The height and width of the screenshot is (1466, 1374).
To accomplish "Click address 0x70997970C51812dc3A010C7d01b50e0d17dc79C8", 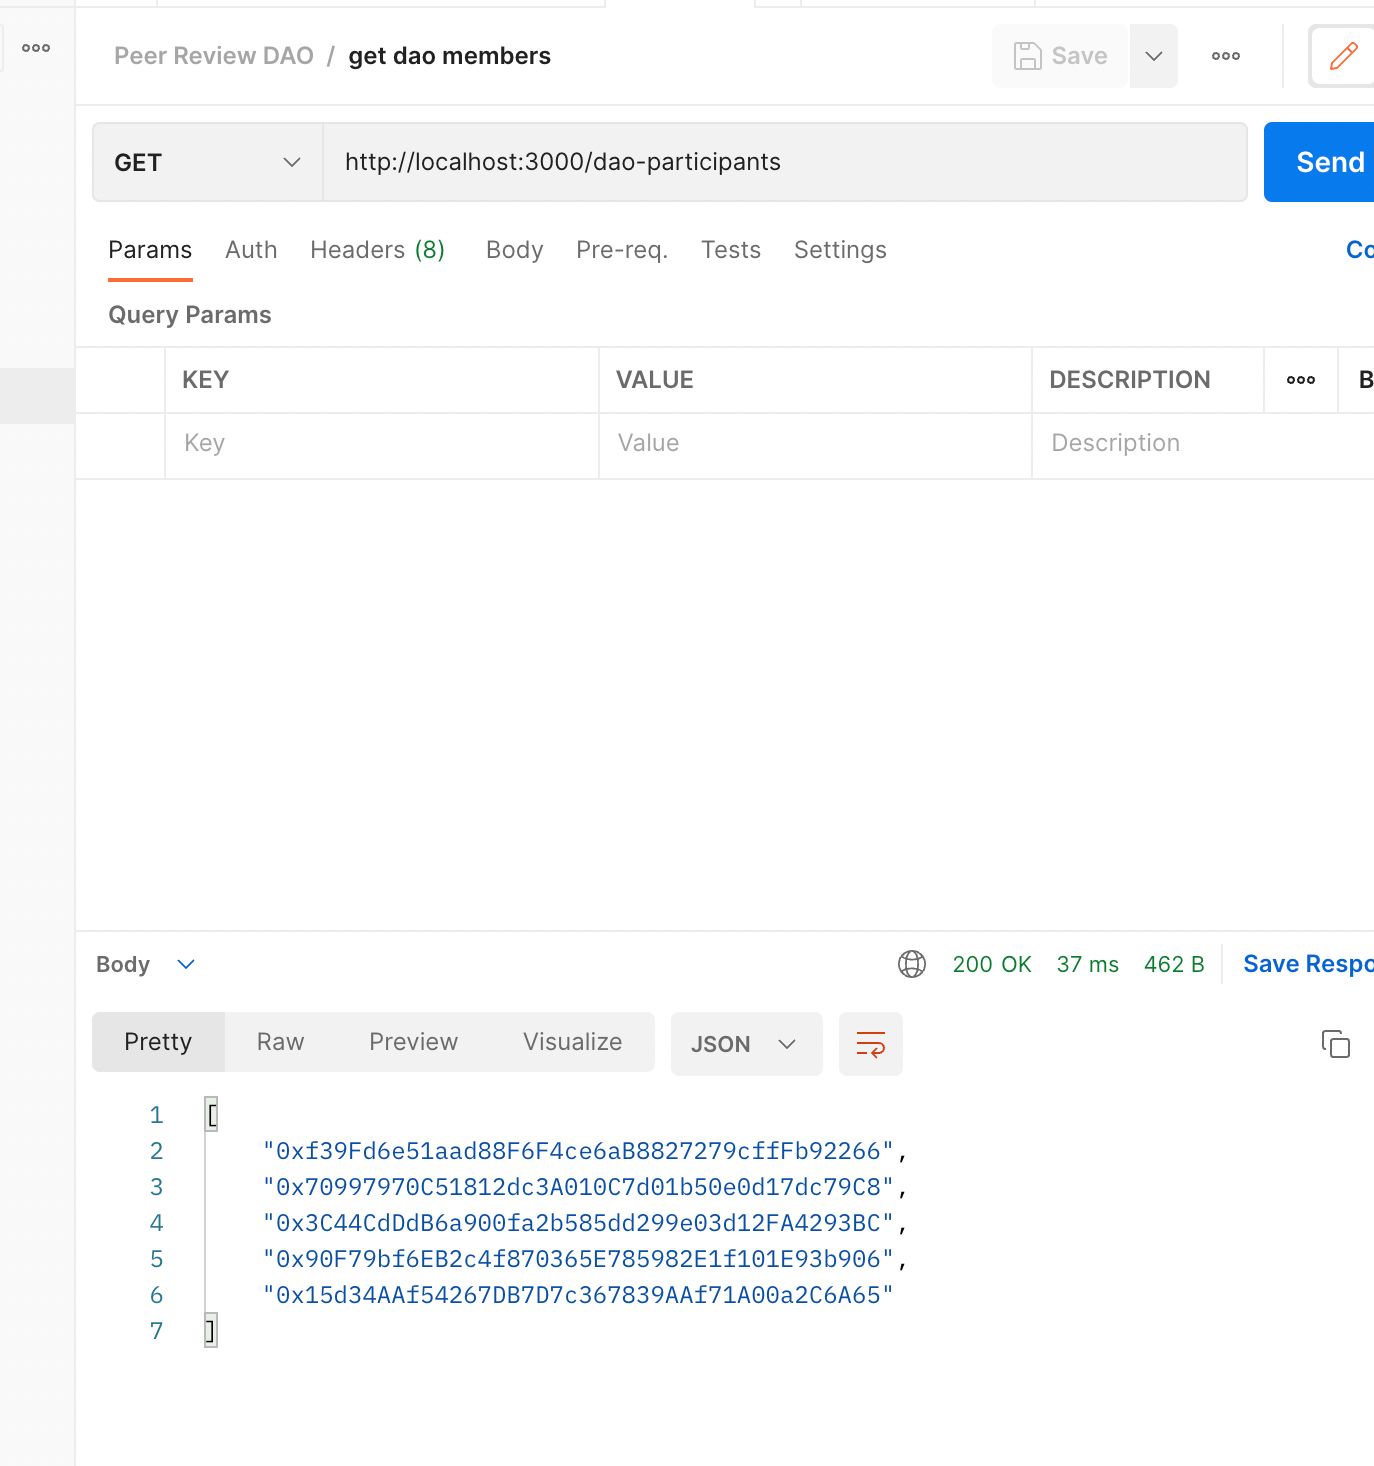I will coord(578,1187).
